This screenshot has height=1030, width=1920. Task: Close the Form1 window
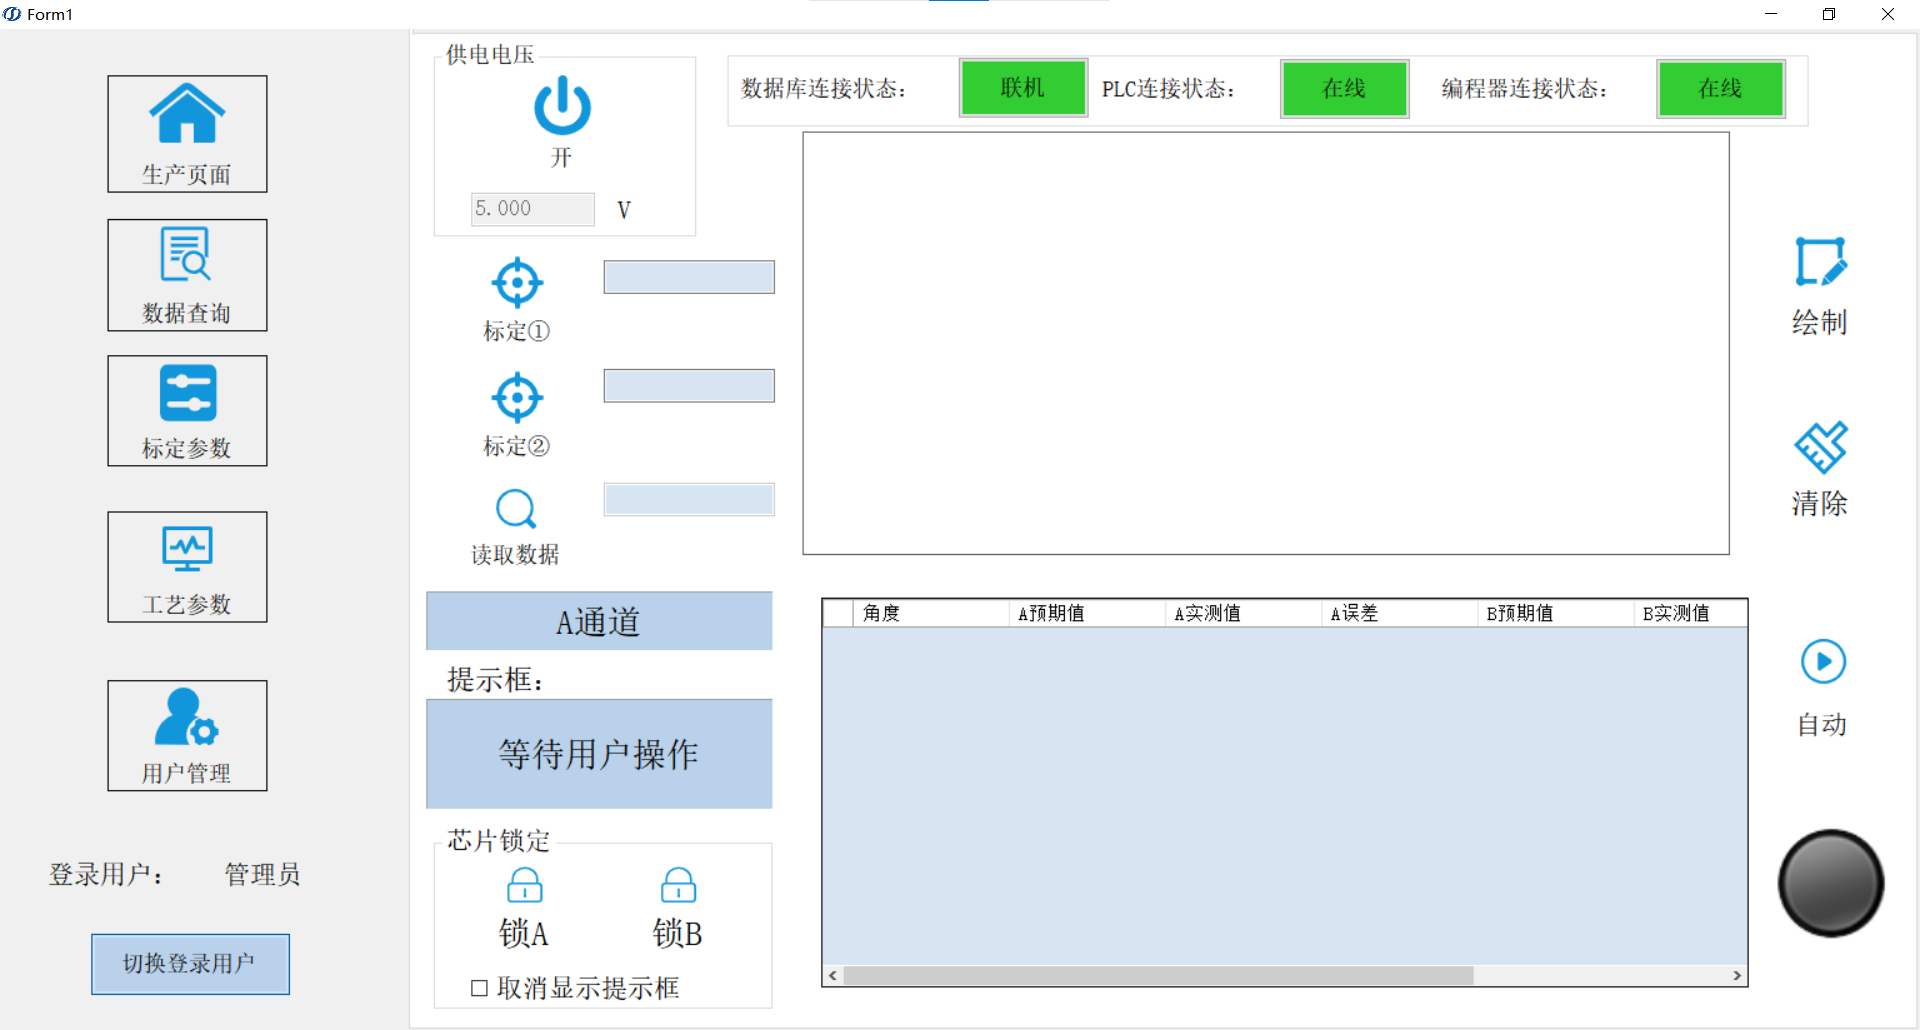point(1888,14)
